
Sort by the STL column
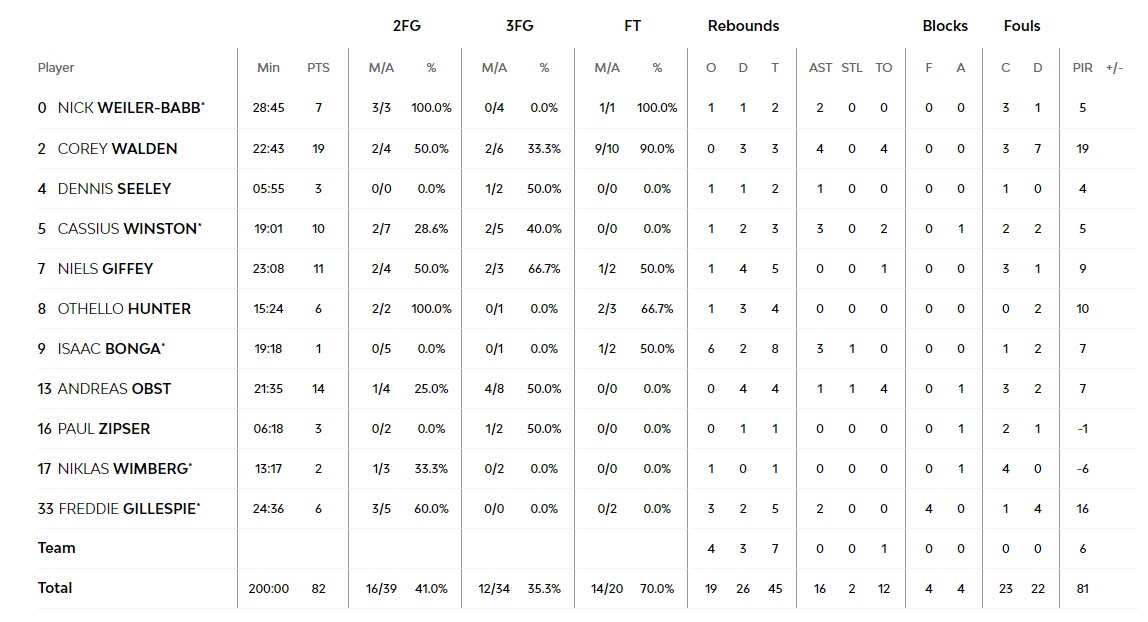tap(852, 68)
